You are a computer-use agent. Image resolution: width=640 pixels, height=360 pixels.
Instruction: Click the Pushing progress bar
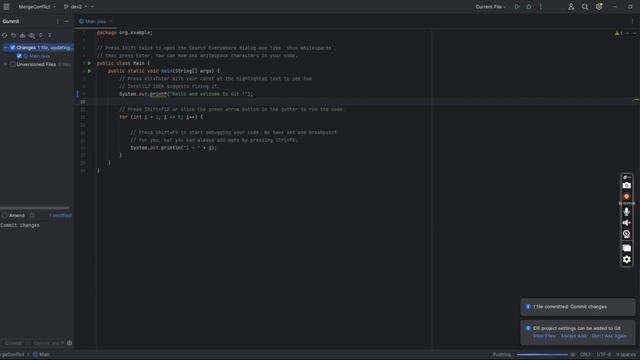pyautogui.click(x=542, y=354)
